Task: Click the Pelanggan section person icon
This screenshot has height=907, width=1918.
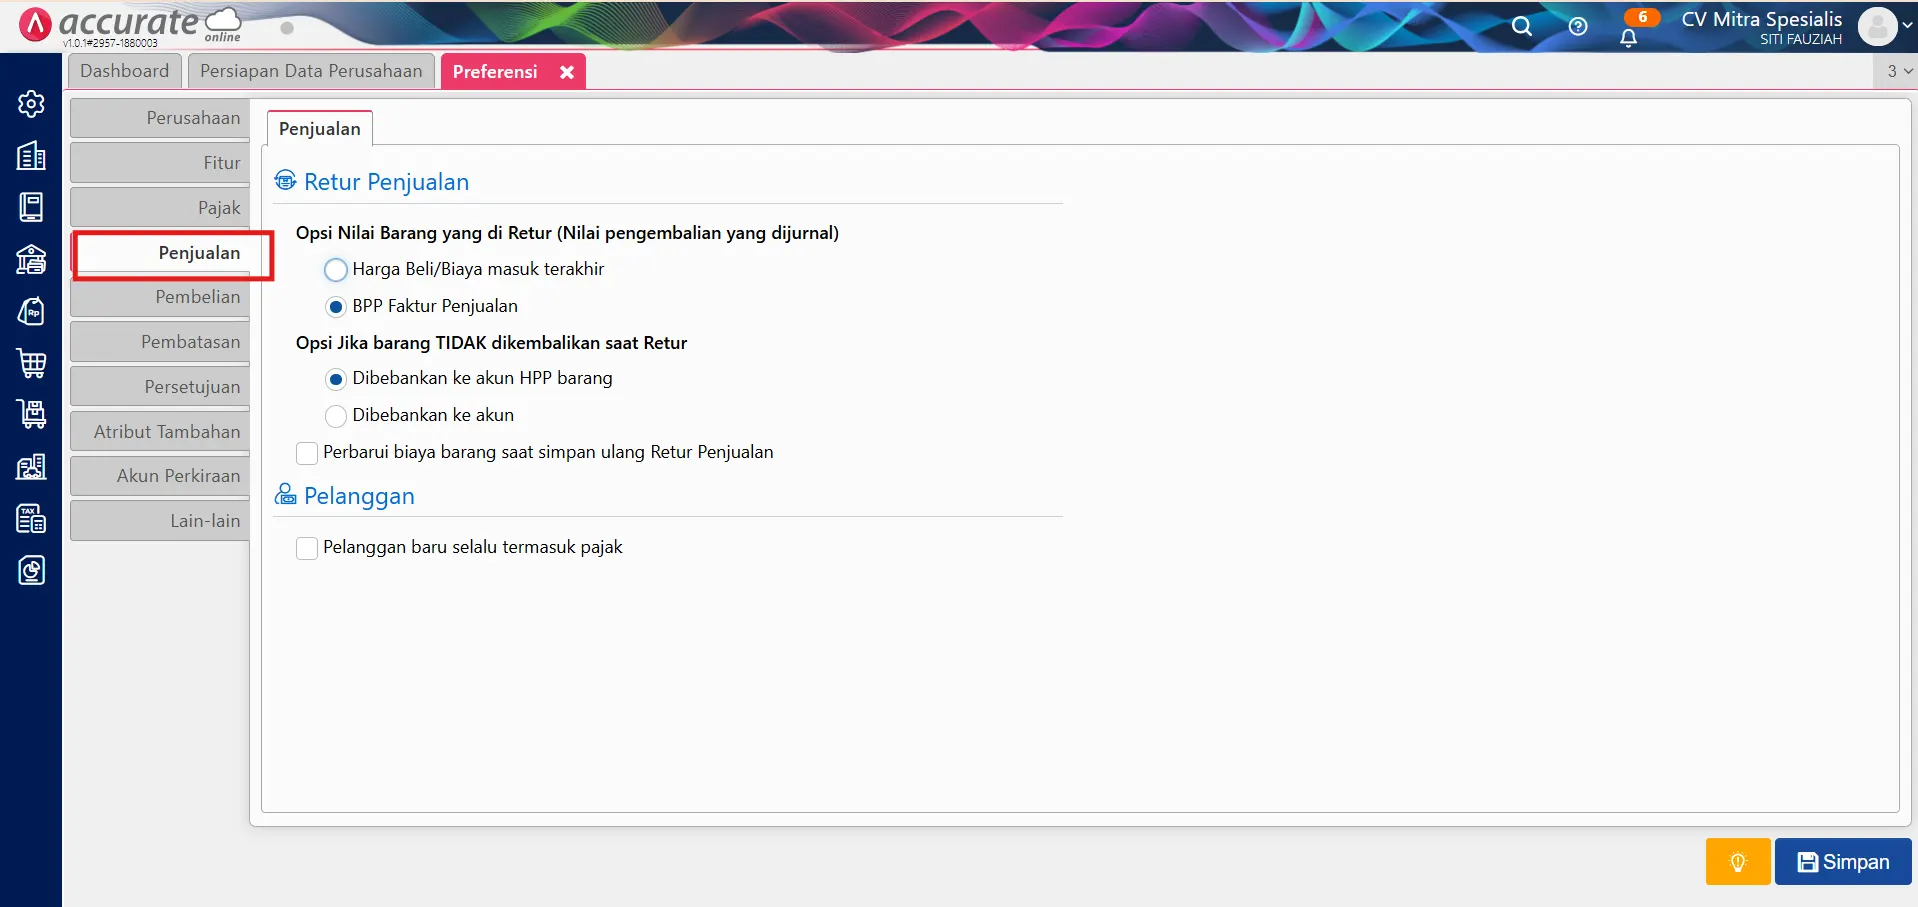Action: coord(285,494)
